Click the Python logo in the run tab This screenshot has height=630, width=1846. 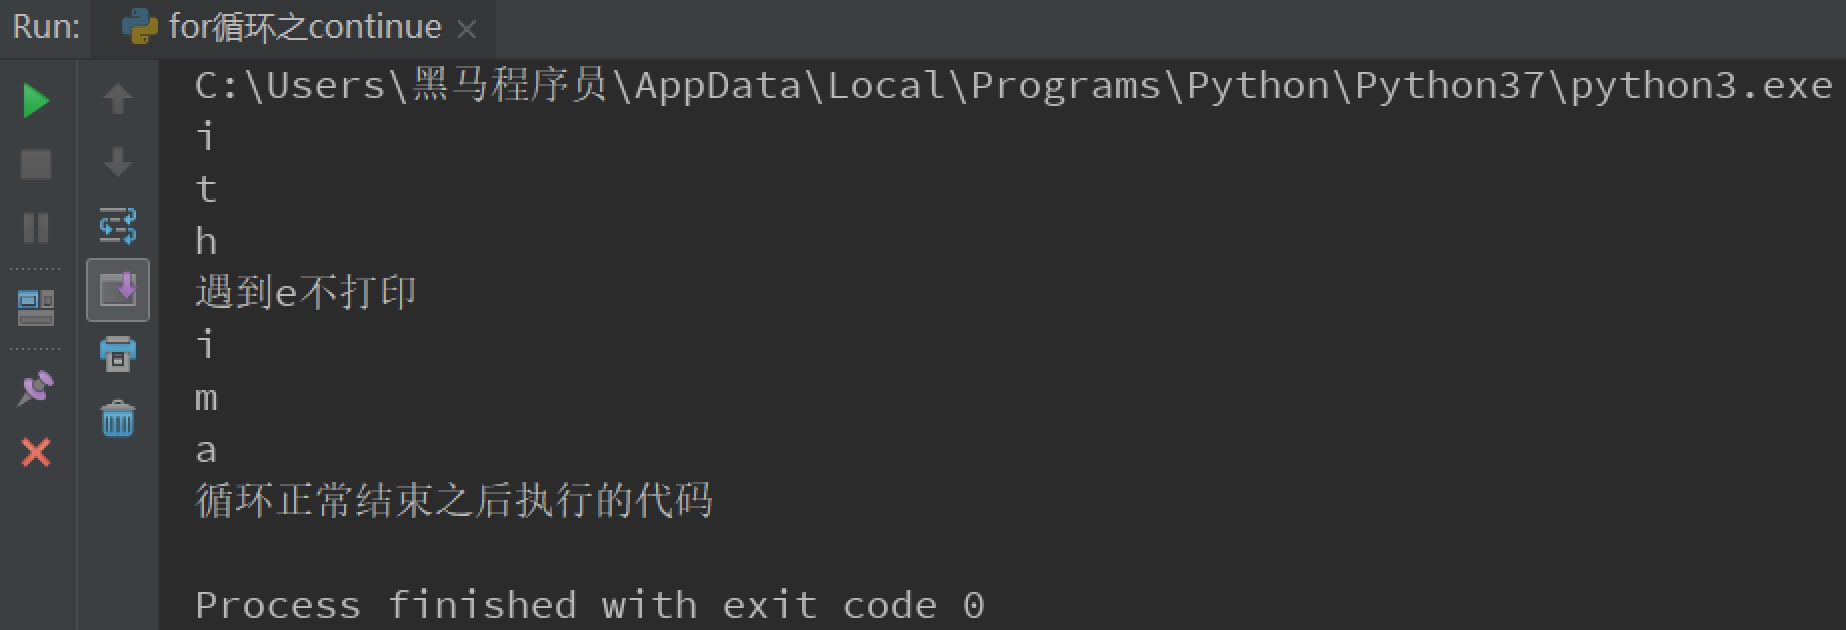coord(137,27)
